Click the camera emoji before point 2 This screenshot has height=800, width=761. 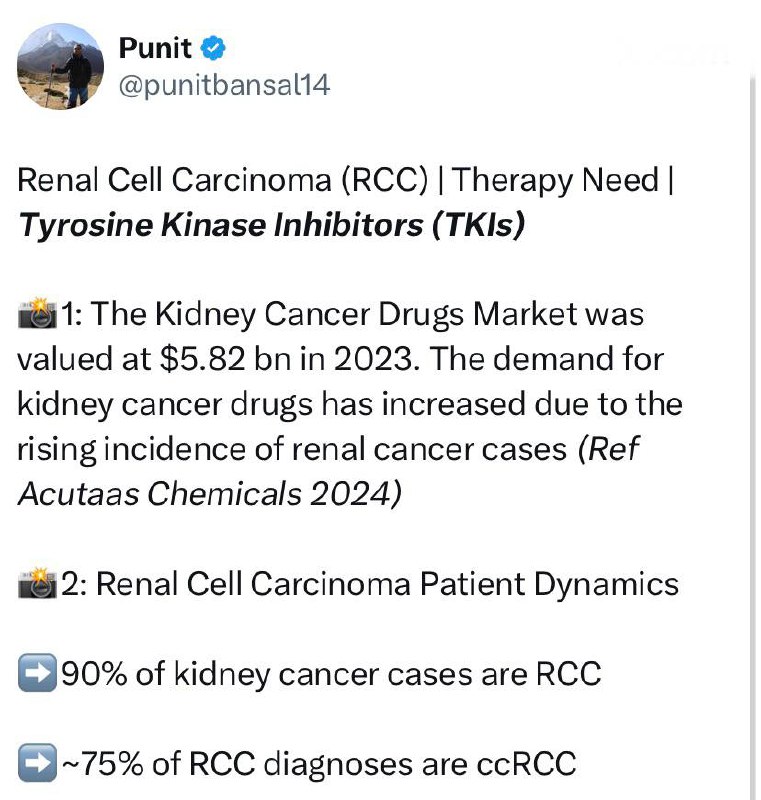pos(39,584)
